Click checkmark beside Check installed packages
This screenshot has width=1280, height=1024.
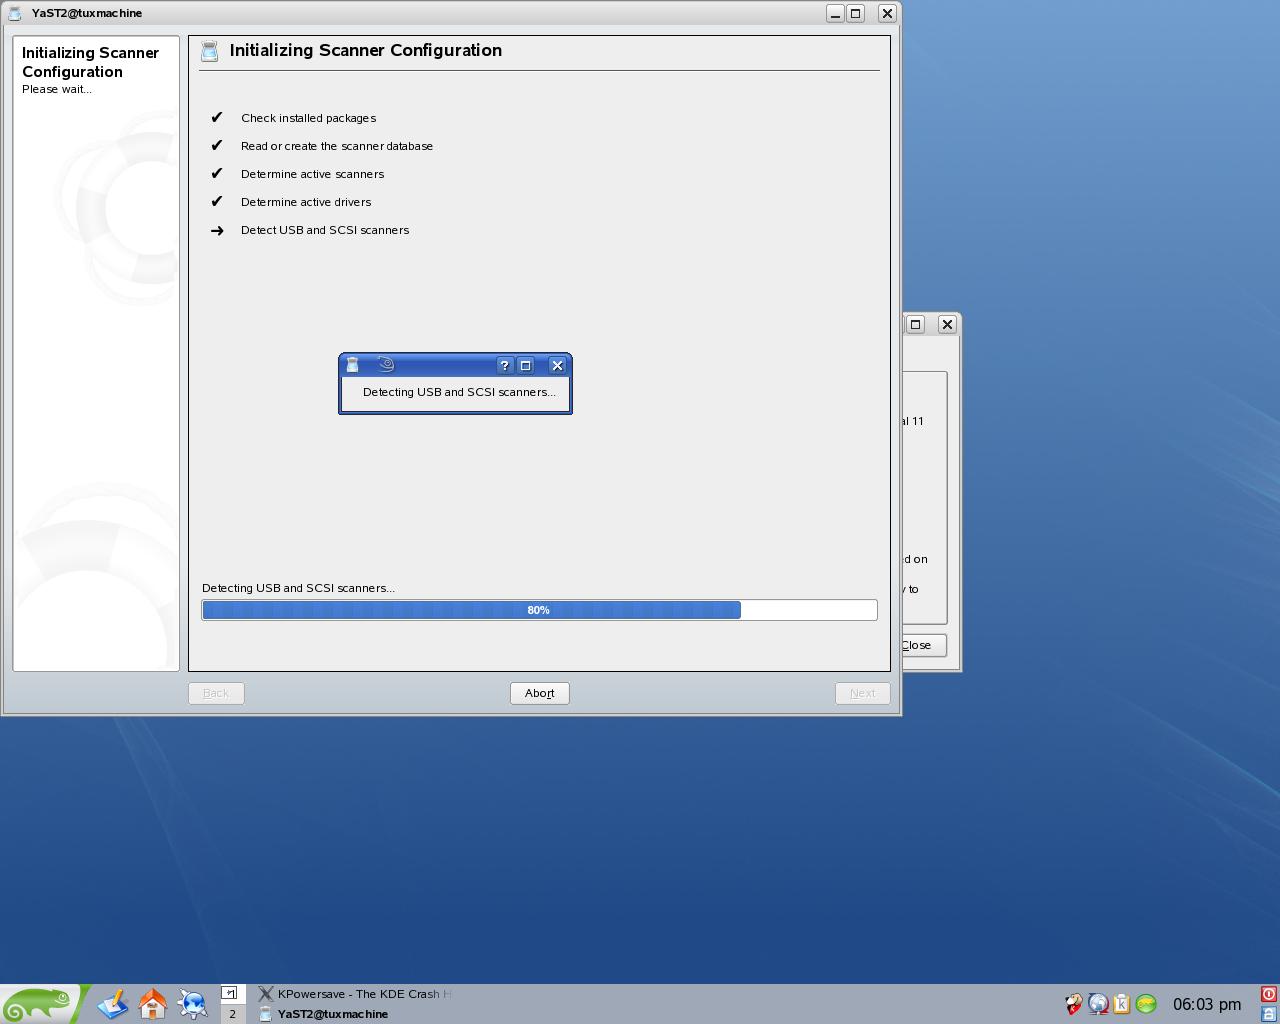click(217, 117)
